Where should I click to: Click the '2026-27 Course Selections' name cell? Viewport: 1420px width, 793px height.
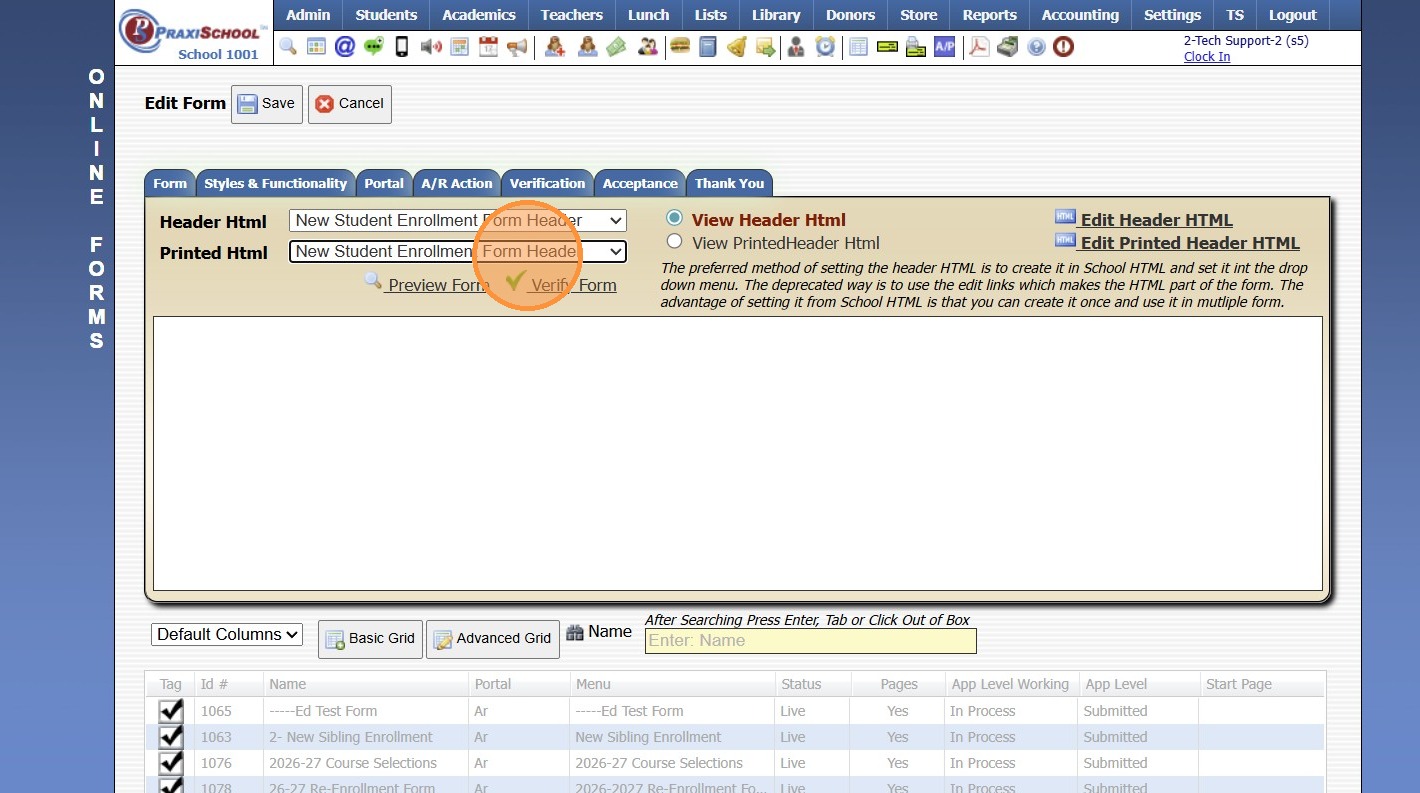[353, 763]
